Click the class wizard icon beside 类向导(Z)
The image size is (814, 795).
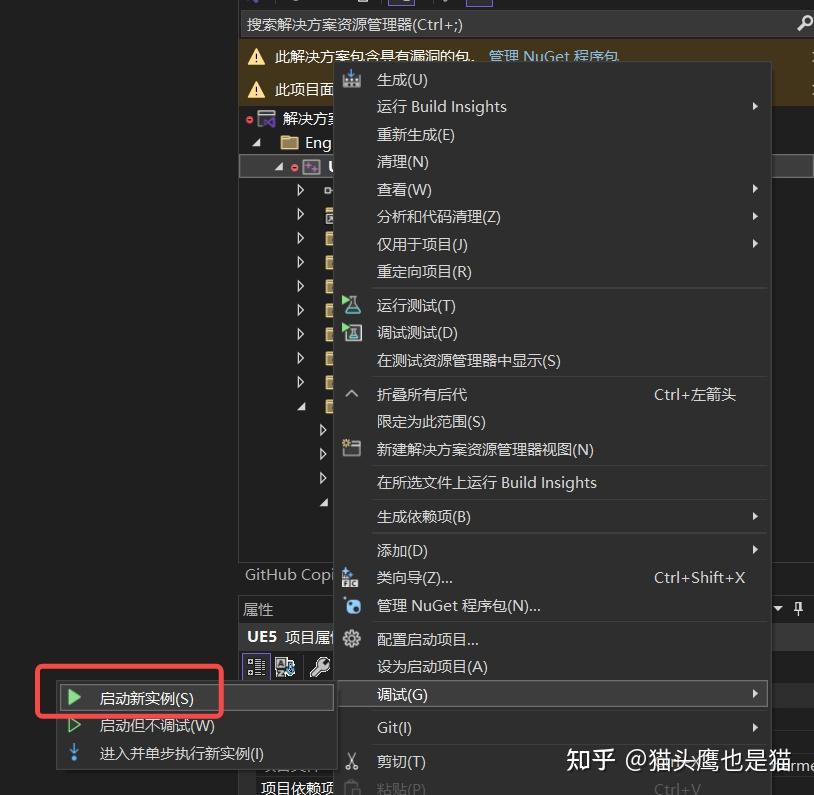(x=351, y=577)
